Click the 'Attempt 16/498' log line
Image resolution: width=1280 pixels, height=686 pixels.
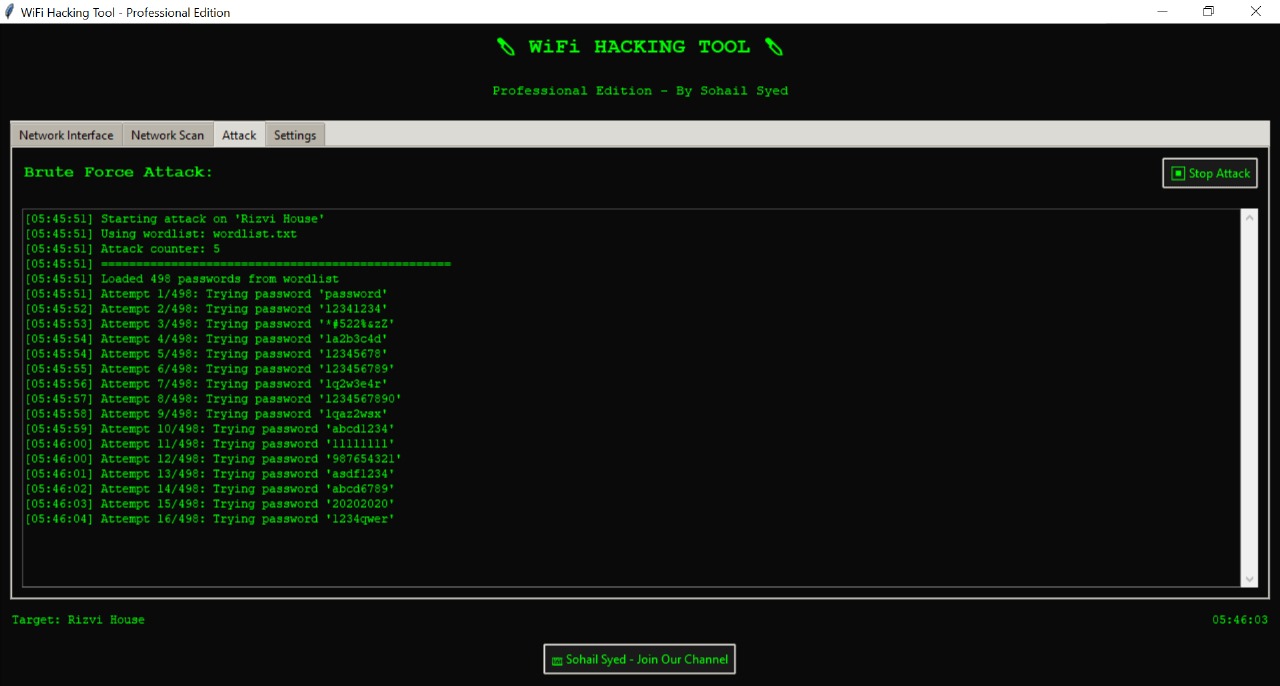(210, 519)
